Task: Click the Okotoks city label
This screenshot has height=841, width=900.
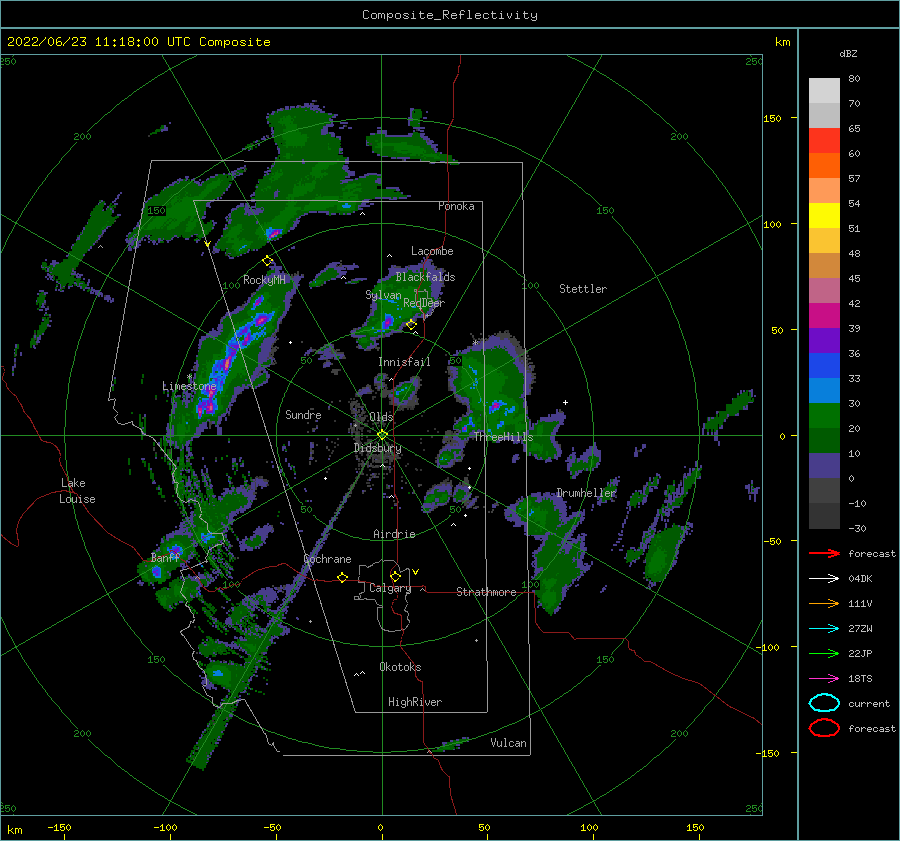Action: 400,667
